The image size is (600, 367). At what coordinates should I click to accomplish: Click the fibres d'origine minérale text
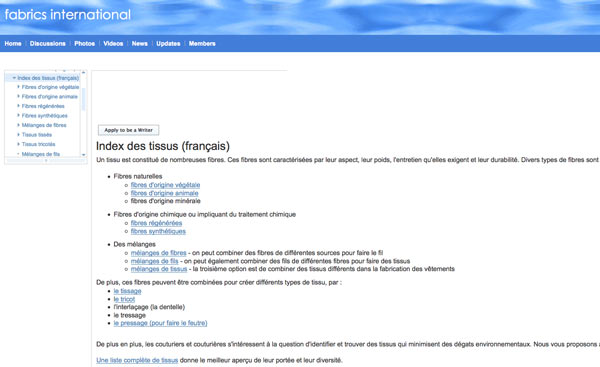pyautogui.click(x=165, y=201)
